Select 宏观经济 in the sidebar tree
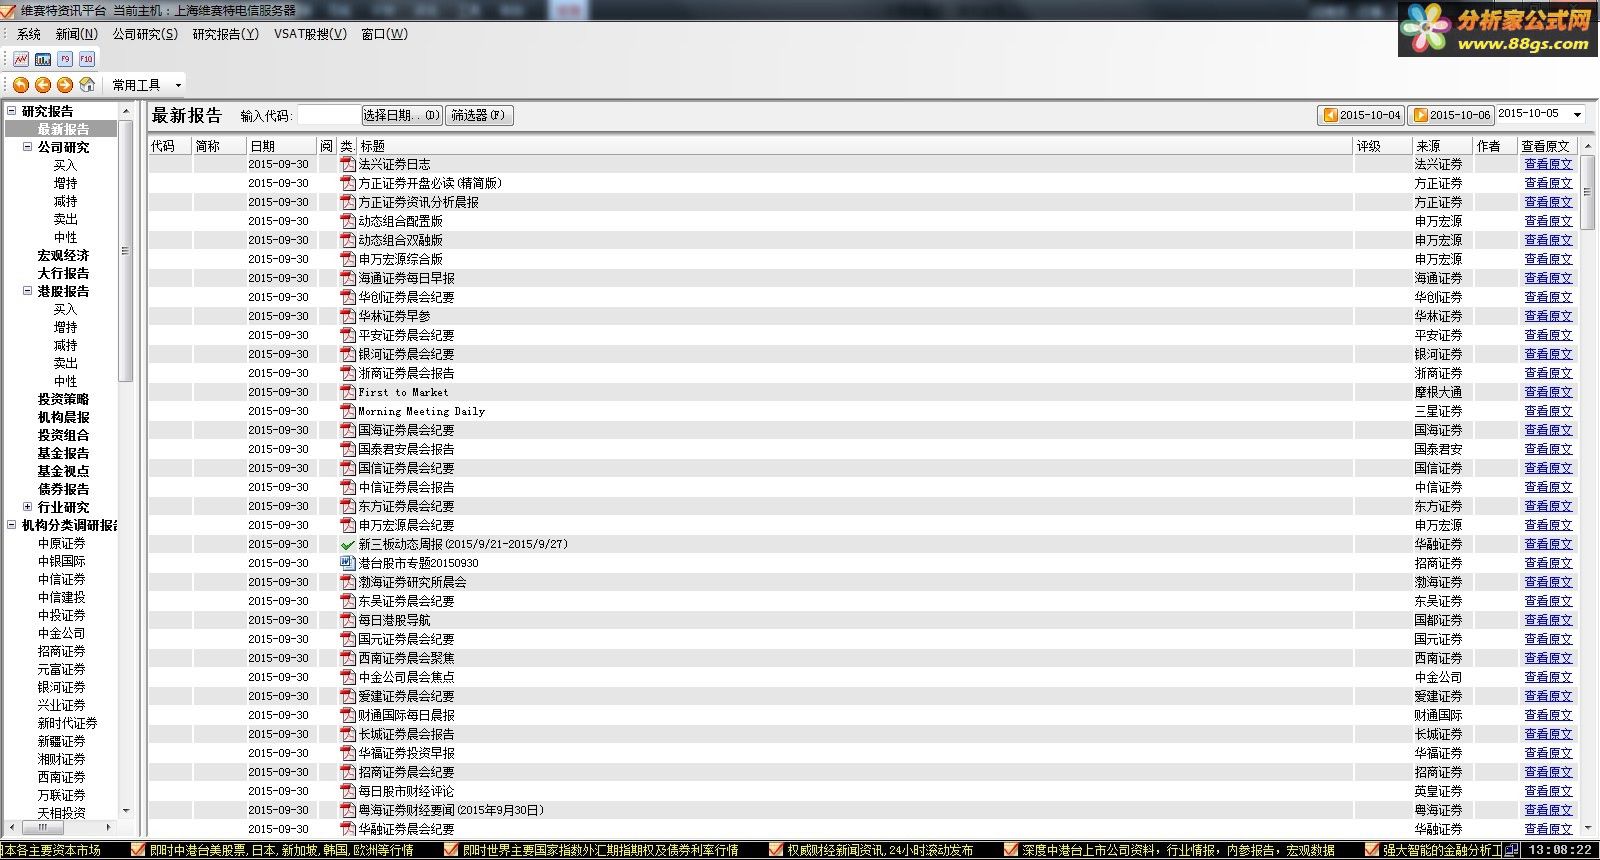This screenshot has height=860, width=1600. point(63,255)
